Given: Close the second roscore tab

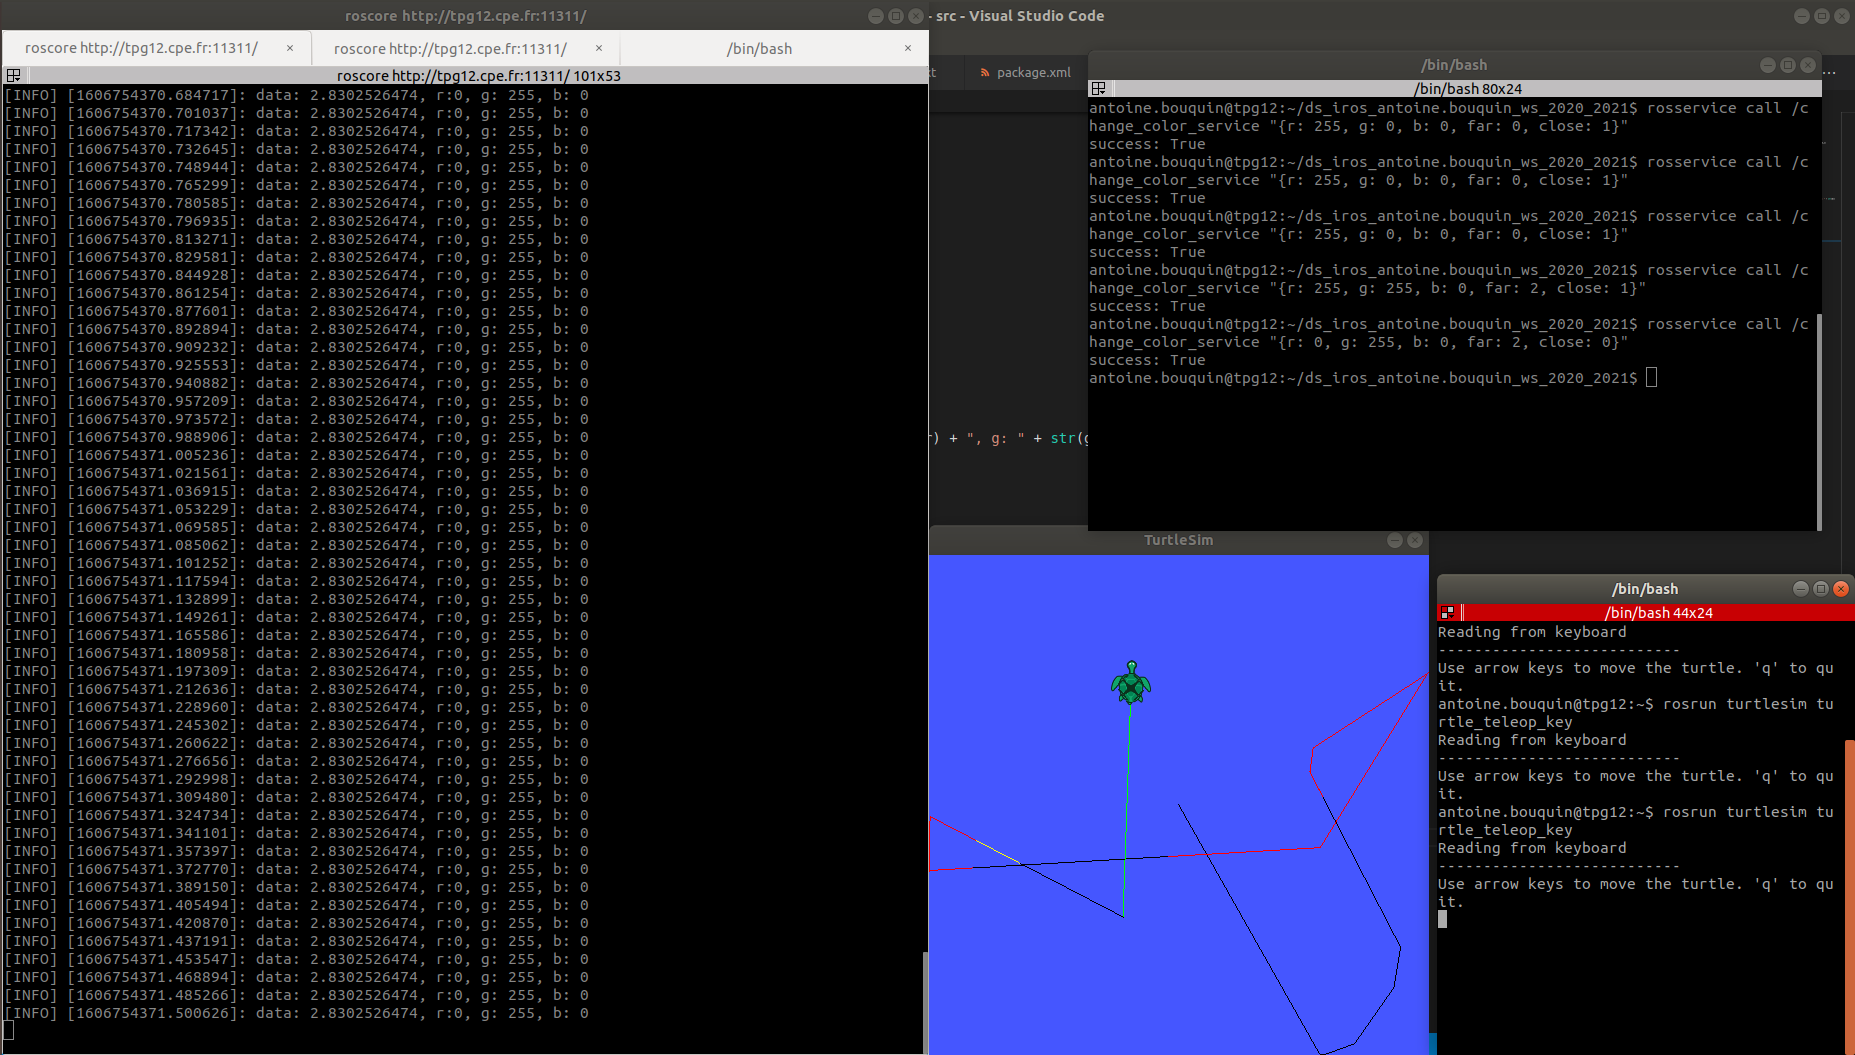Looking at the screenshot, I should click(x=599, y=48).
